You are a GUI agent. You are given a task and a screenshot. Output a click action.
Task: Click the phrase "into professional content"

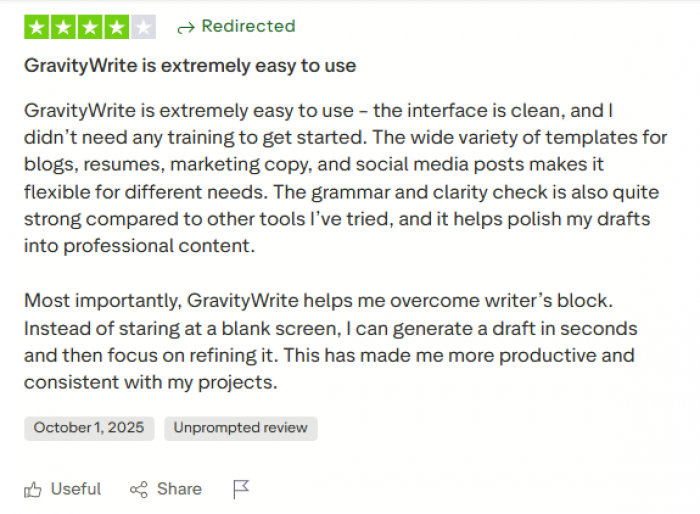pyautogui.click(x=140, y=245)
